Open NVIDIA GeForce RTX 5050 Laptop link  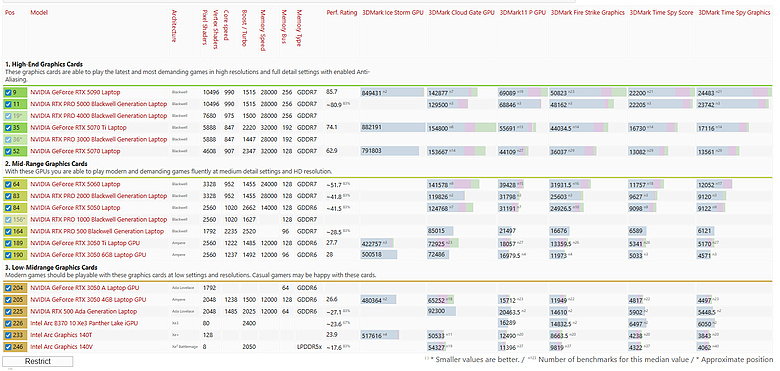coord(75,208)
